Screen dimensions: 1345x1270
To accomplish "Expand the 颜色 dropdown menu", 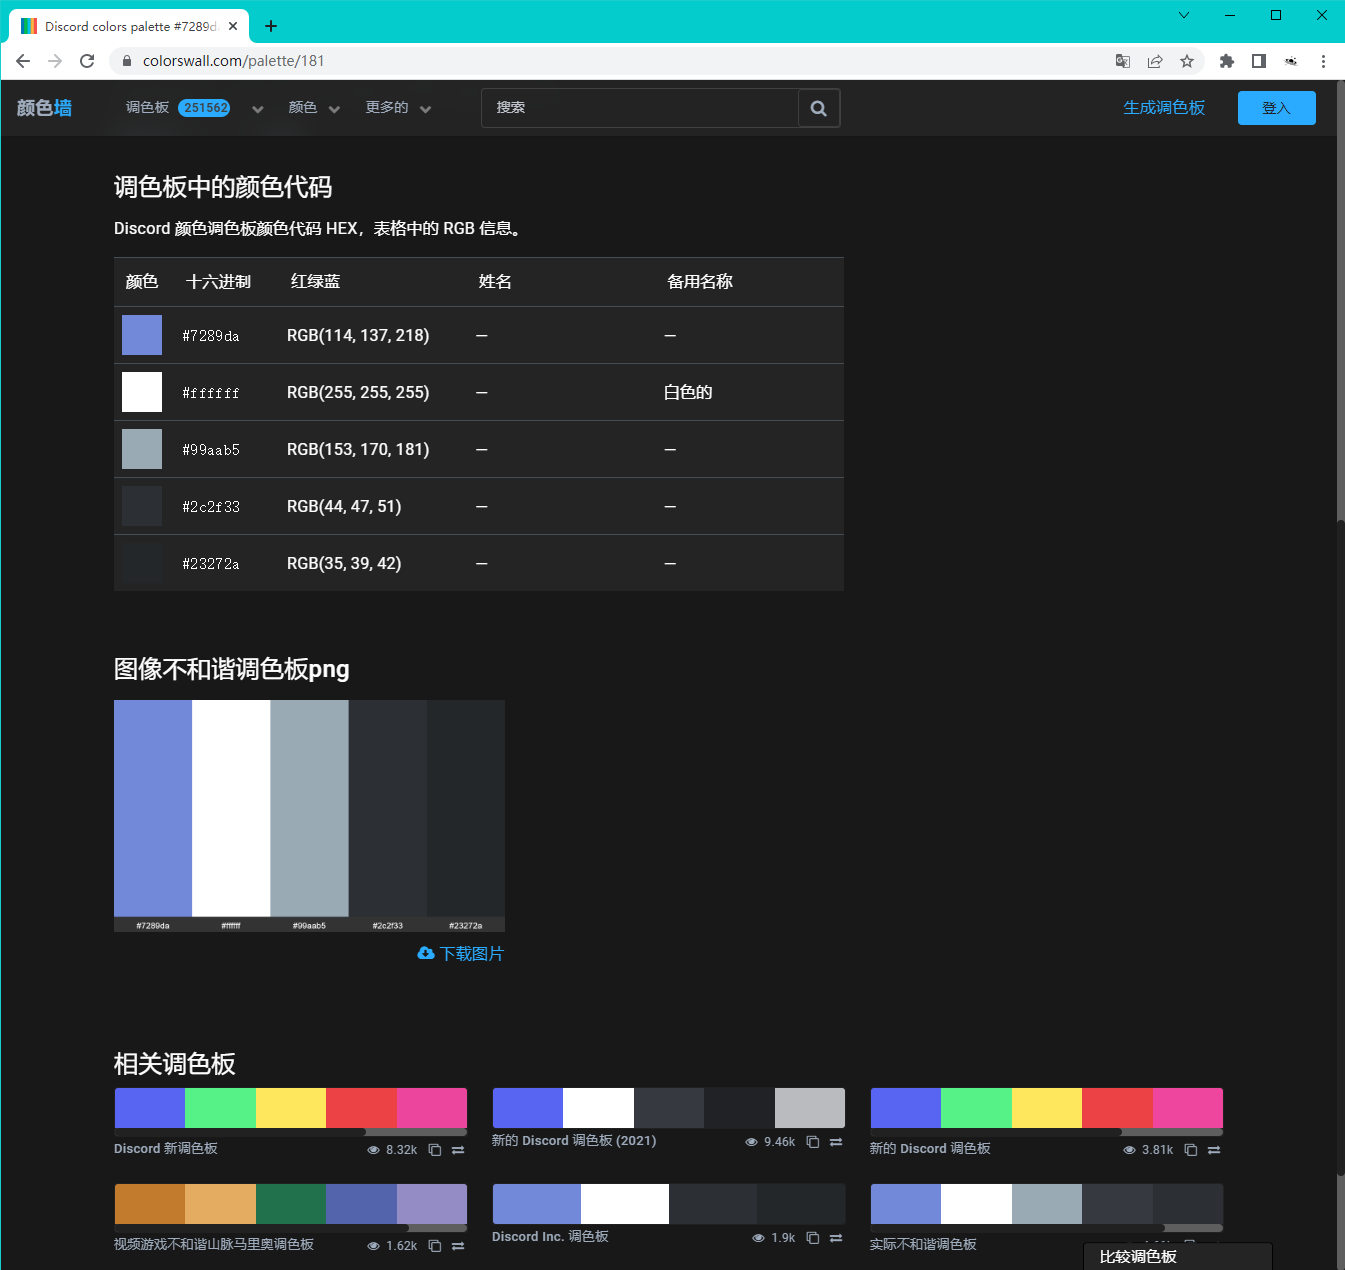I will pyautogui.click(x=314, y=108).
